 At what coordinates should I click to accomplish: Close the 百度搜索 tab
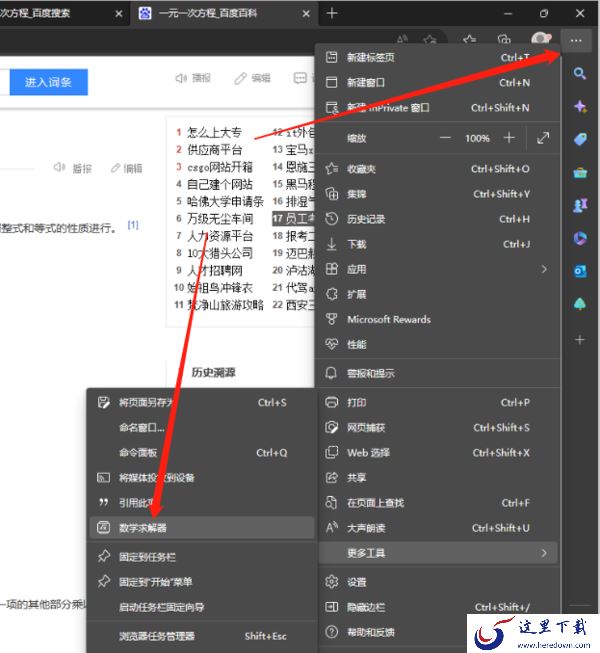[119, 14]
